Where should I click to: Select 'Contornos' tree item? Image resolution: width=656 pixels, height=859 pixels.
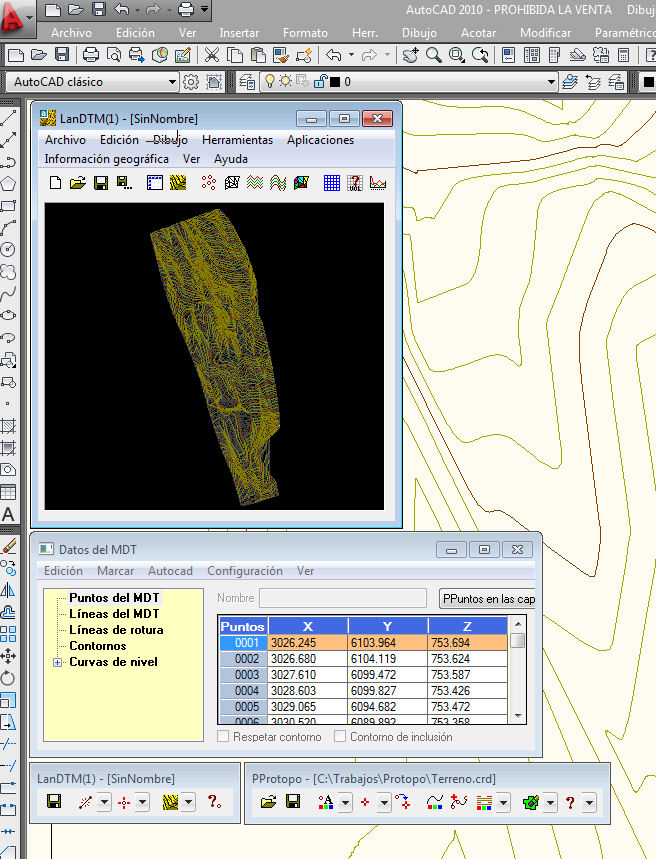pyautogui.click(x=98, y=646)
